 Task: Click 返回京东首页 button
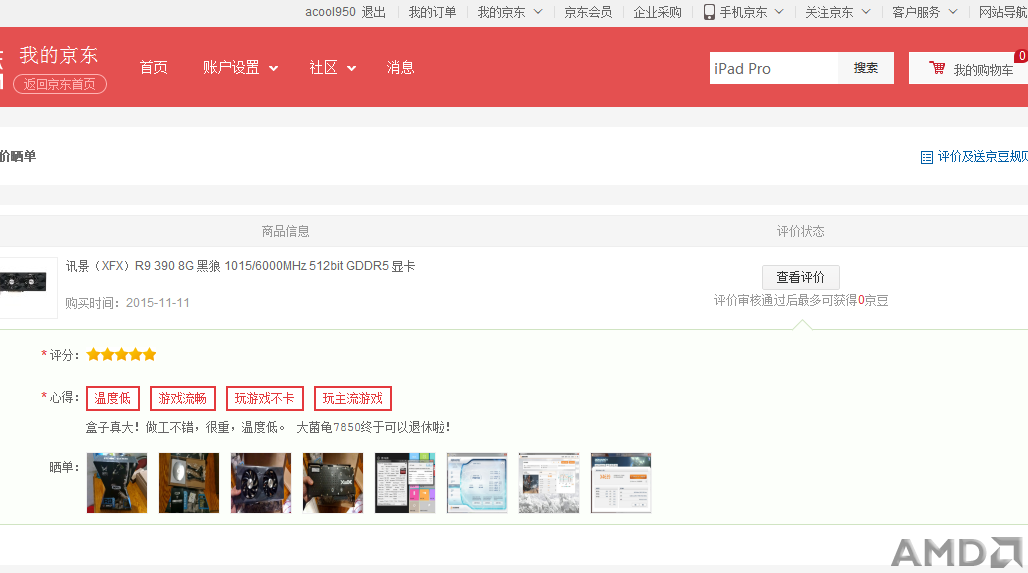click(x=60, y=84)
